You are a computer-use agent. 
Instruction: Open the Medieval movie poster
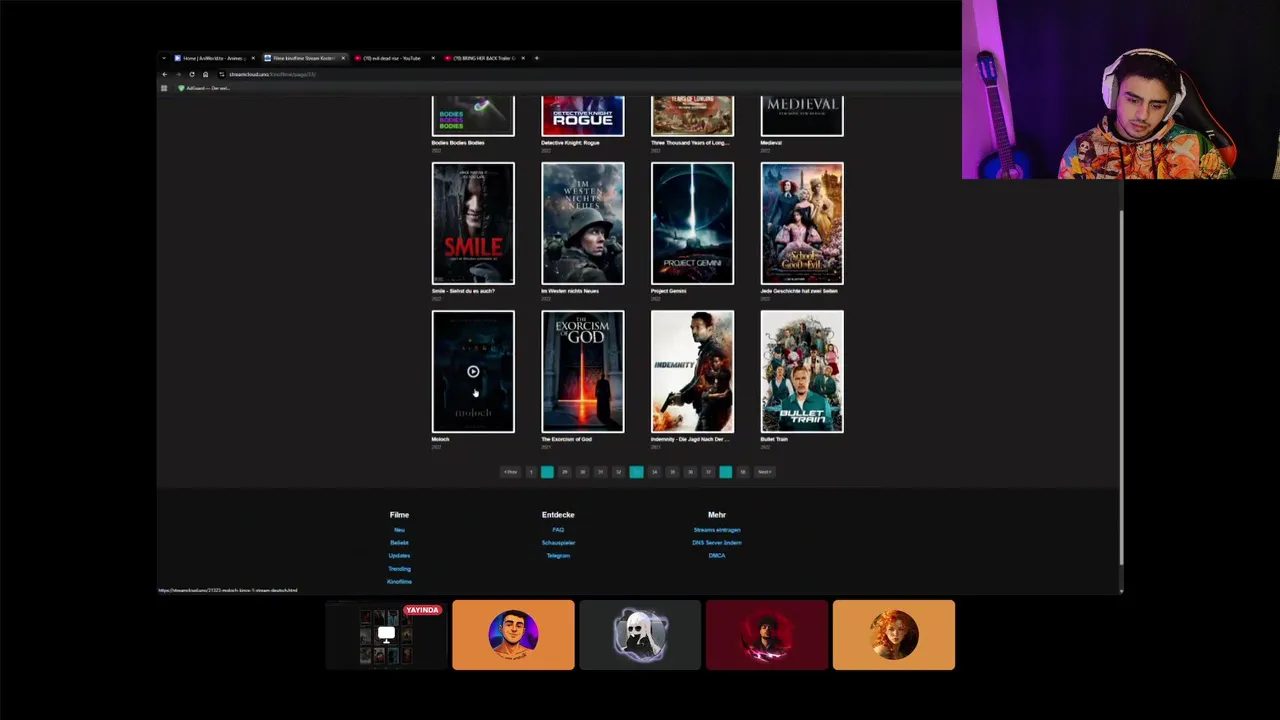click(x=802, y=116)
